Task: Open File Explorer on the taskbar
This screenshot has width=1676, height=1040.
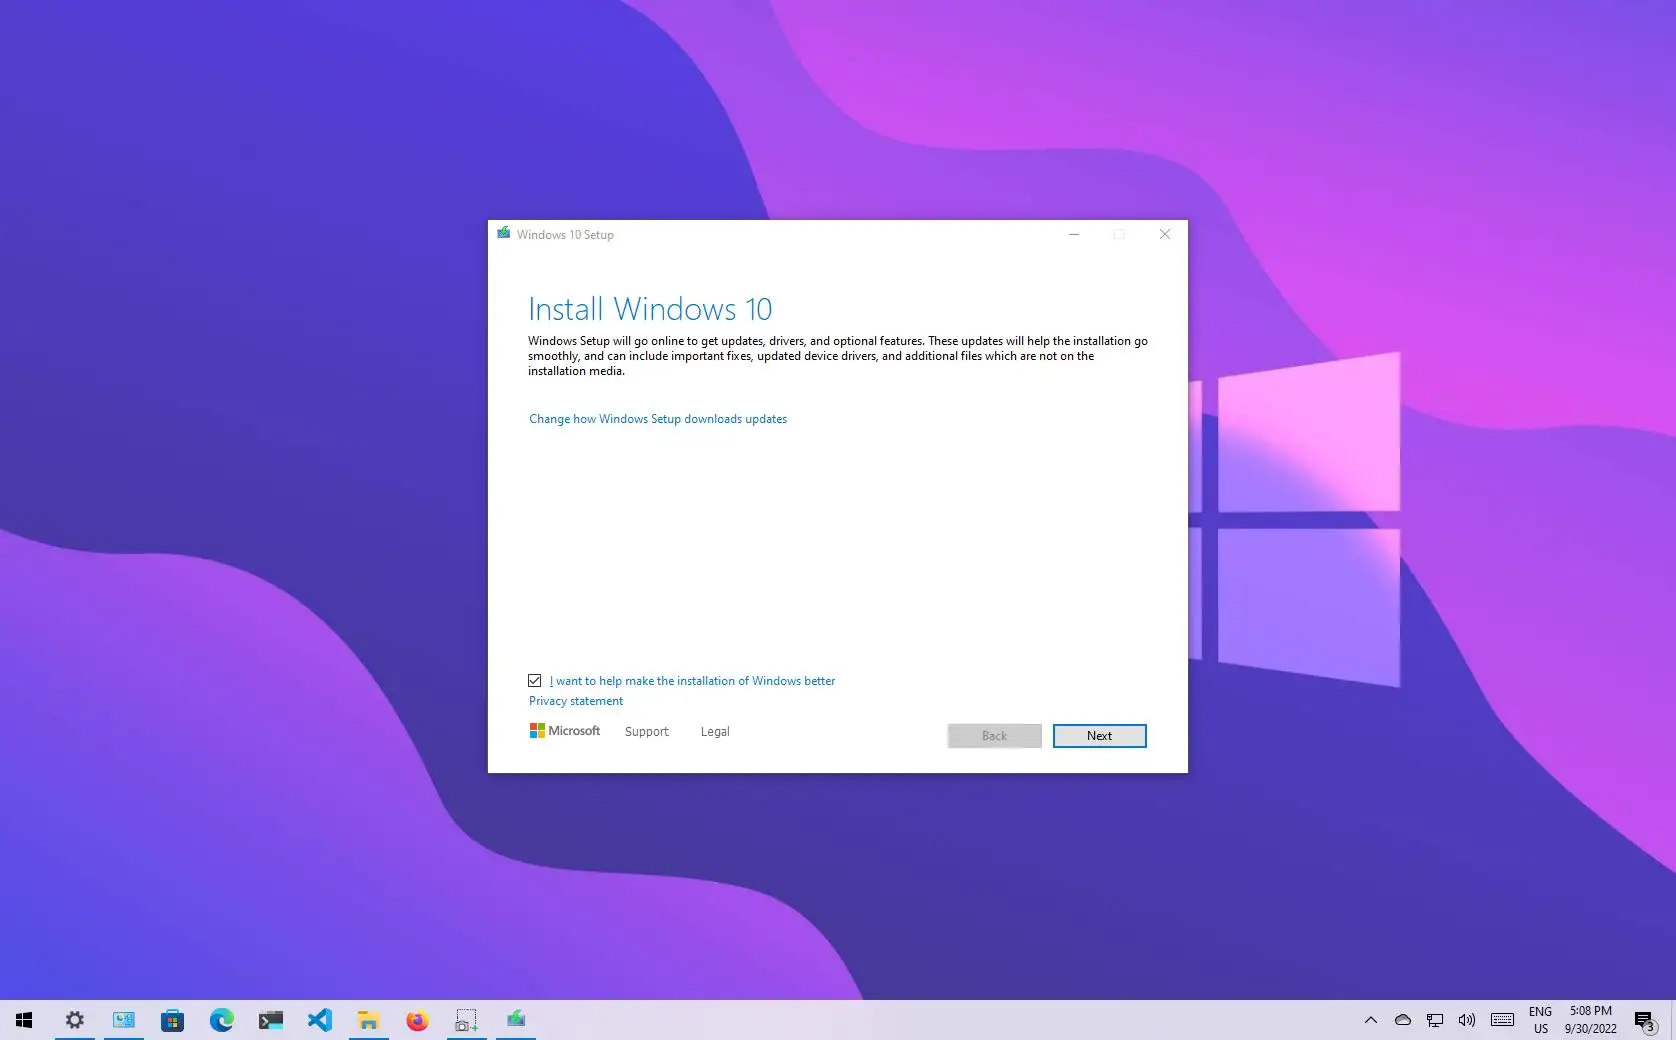Action: (x=368, y=1019)
